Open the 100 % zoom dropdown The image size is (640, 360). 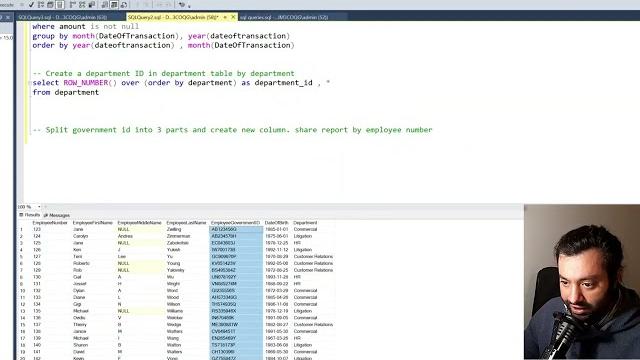[x=39, y=207]
